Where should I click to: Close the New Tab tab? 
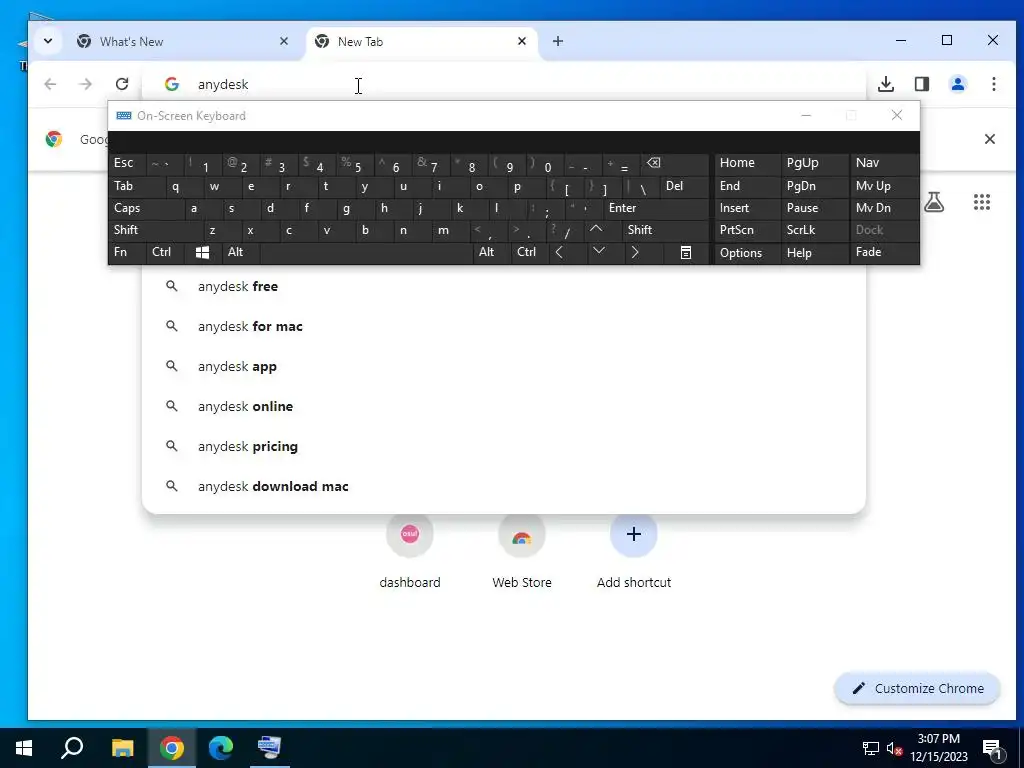pyautogui.click(x=521, y=41)
